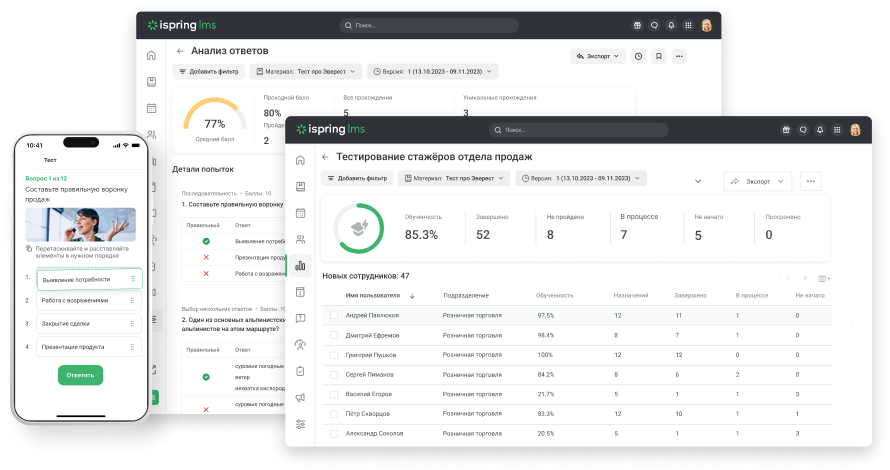The height and width of the screenshot is (470, 890).
Task: Open course catalog book icon in front sidebar
Action: [300, 186]
